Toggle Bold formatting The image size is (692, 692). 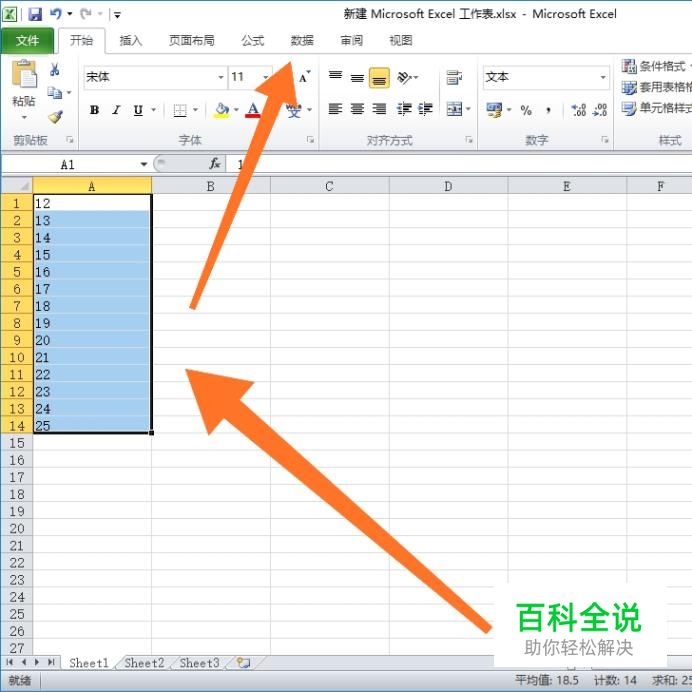click(94, 110)
